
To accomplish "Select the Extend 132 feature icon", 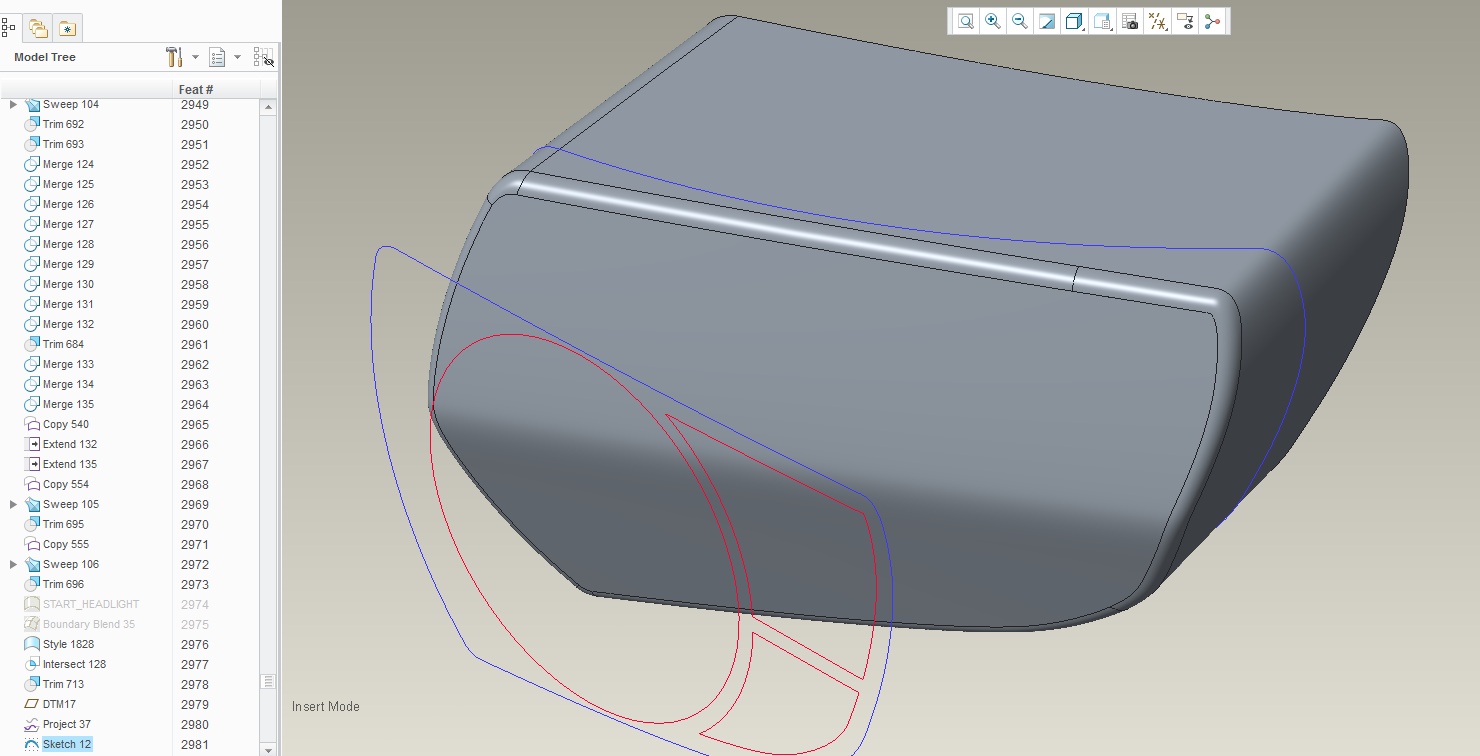I will click(x=32, y=444).
